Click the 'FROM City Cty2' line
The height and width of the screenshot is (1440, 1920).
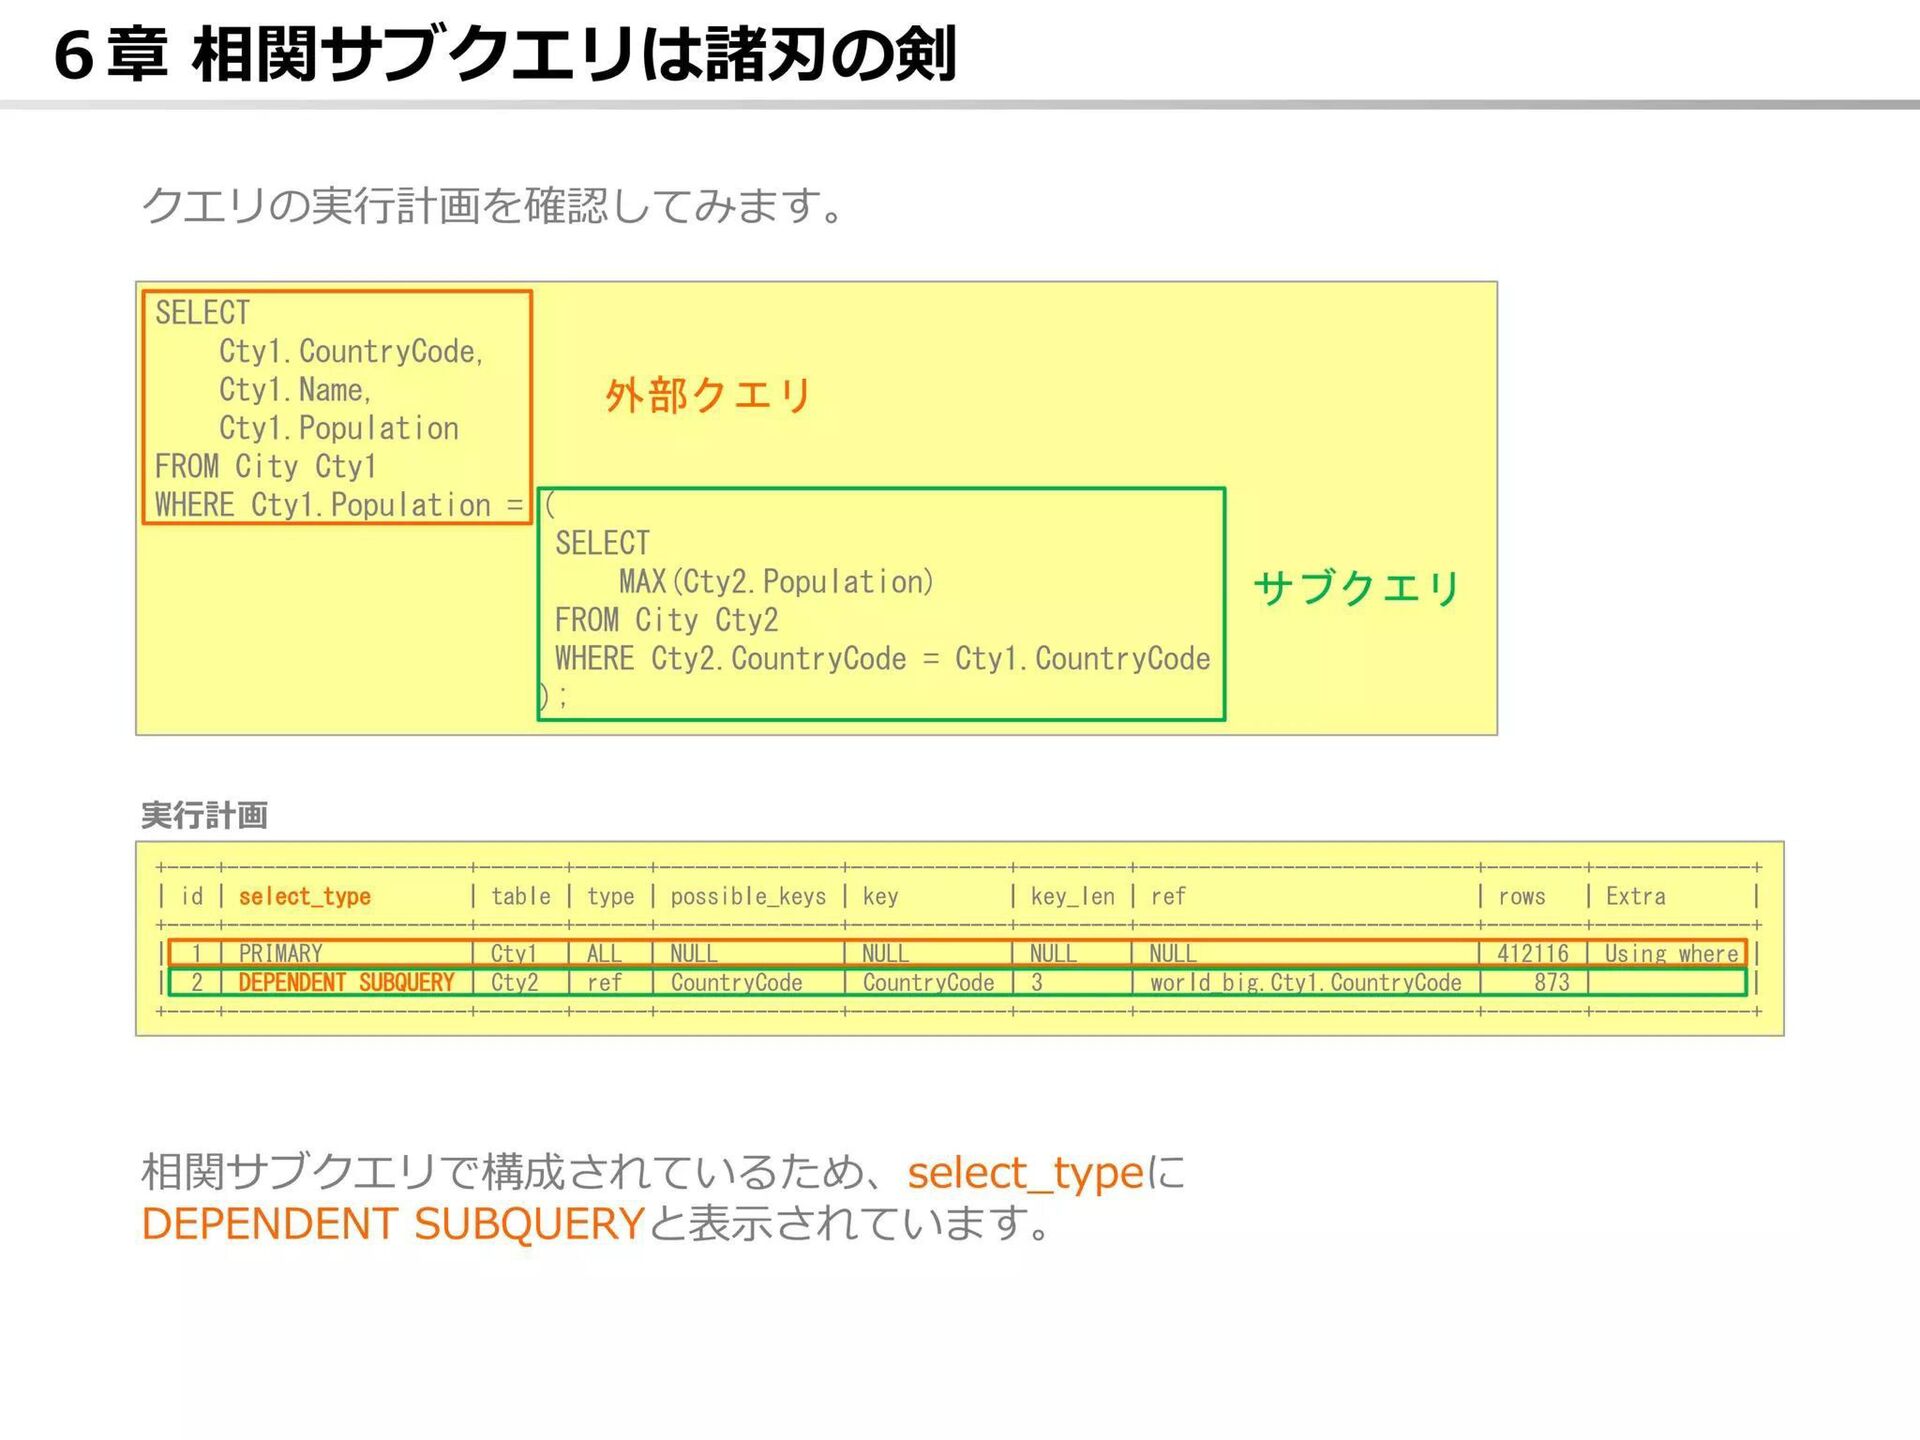point(666,620)
